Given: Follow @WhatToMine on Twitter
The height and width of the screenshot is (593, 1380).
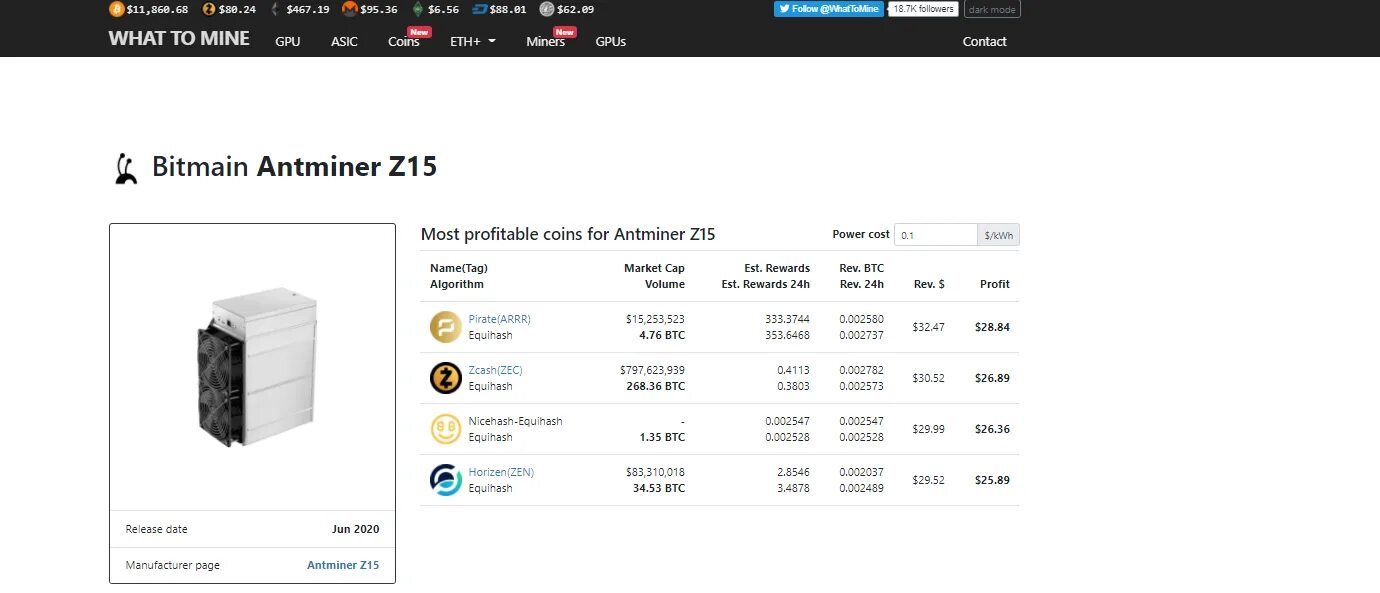Looking at the screenshot, I should coord(828,9).
